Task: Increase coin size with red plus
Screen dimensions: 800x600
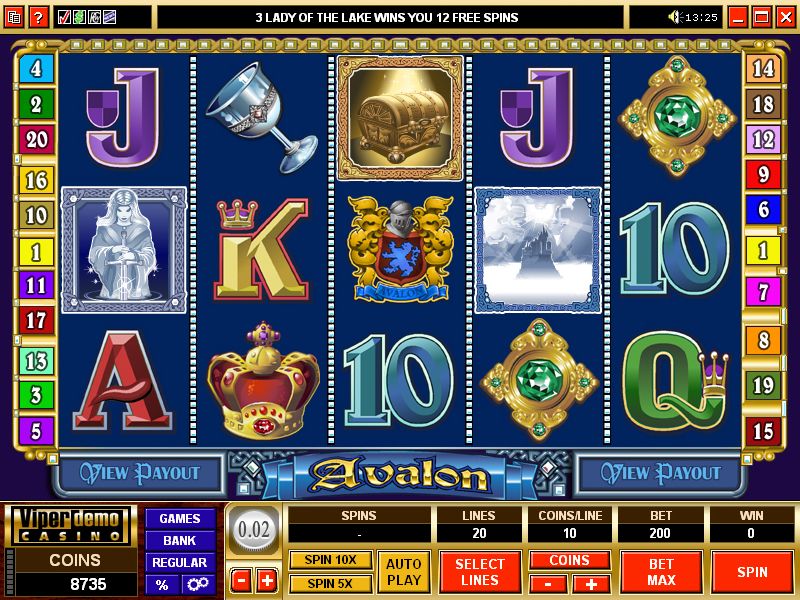Action: [x=267, y=581]
